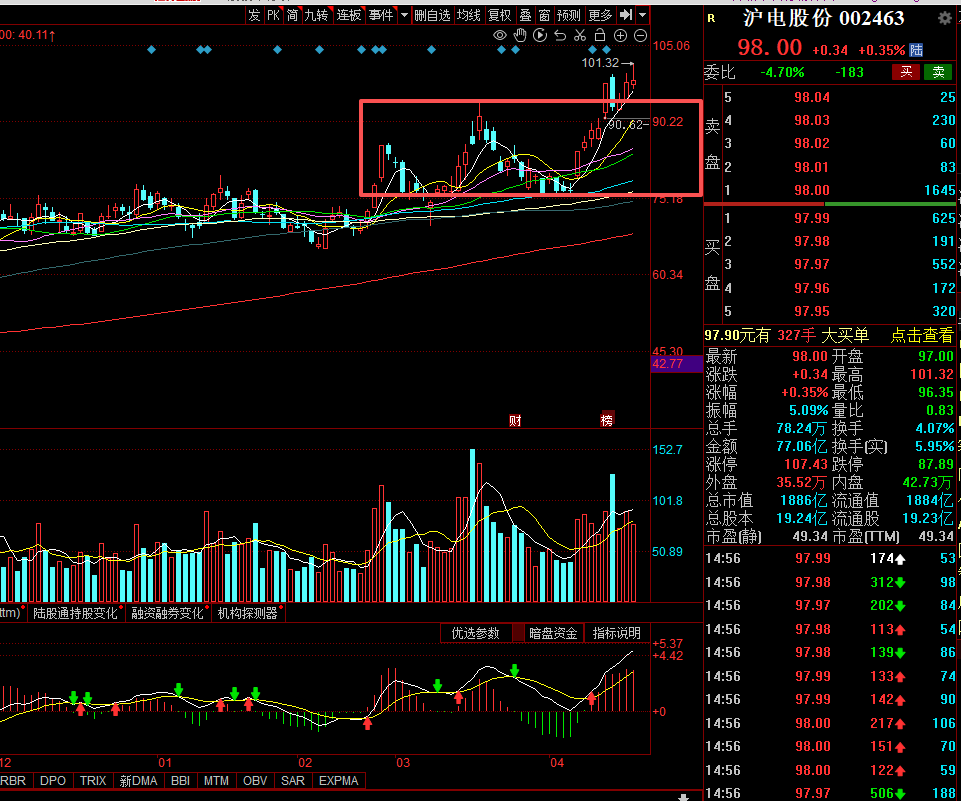Click the red 买 buy button
961x801 pixels.
tap(906, 72)
